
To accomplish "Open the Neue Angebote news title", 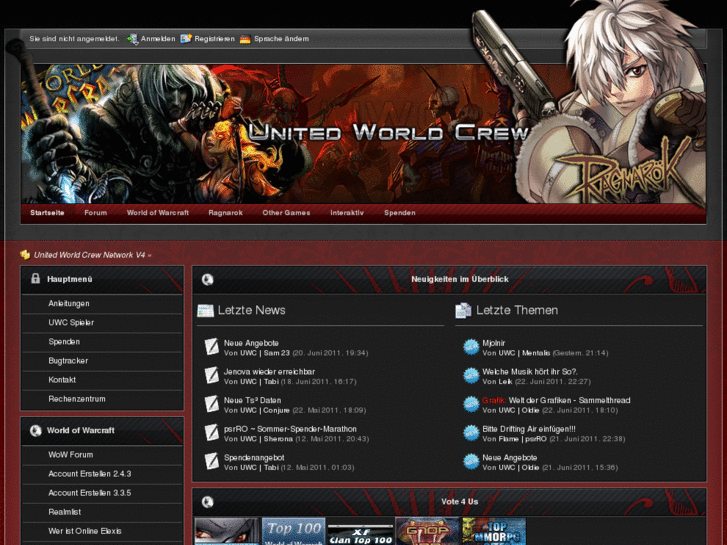I will (x=251, y=343).
